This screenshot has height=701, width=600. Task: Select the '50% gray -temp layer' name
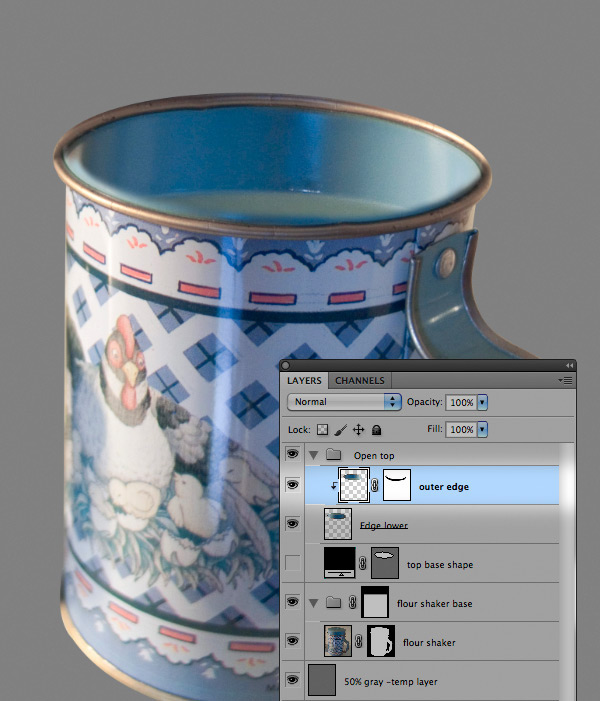point(391,682)
